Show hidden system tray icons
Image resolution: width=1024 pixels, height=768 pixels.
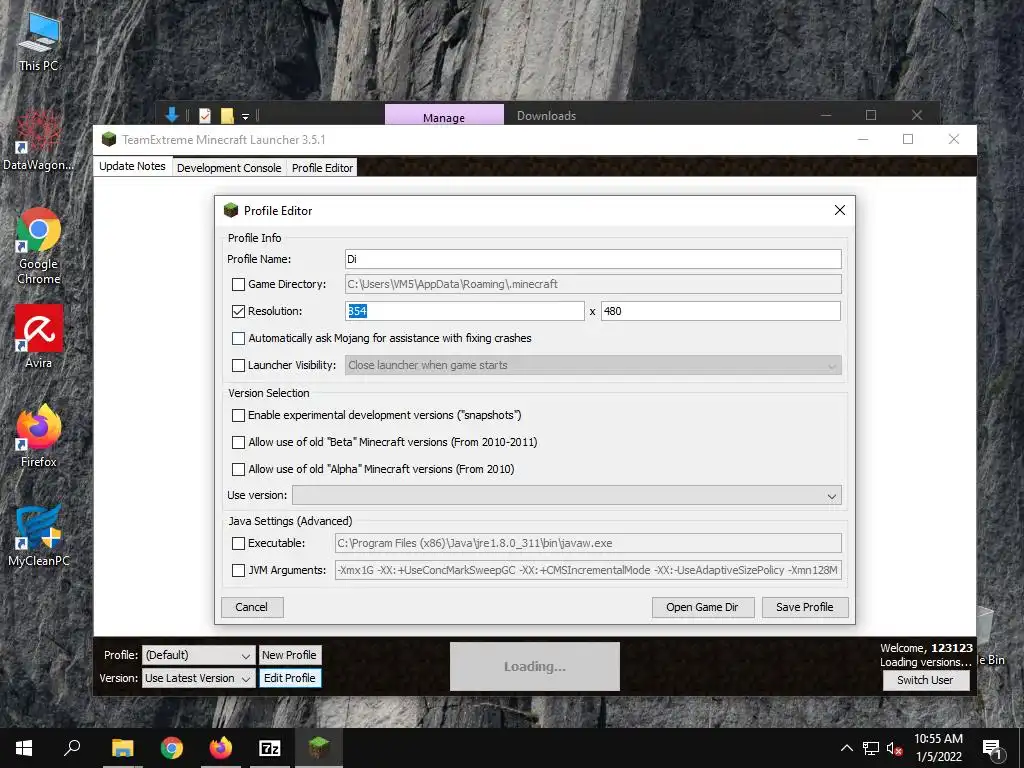point(846,748)
